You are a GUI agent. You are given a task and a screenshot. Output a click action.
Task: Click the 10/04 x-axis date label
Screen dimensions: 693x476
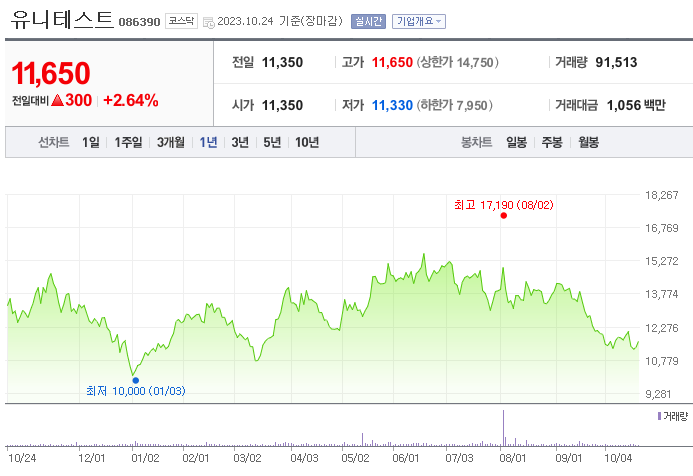coord(618,458)
